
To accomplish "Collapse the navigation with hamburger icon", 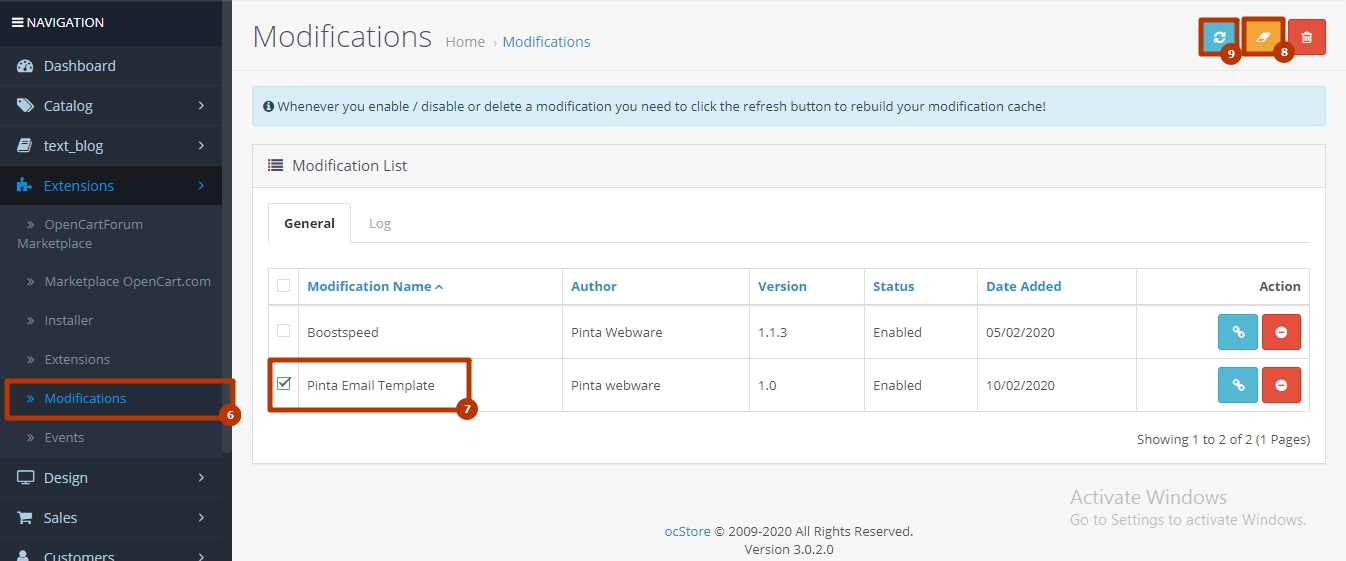I will (17, 22).
